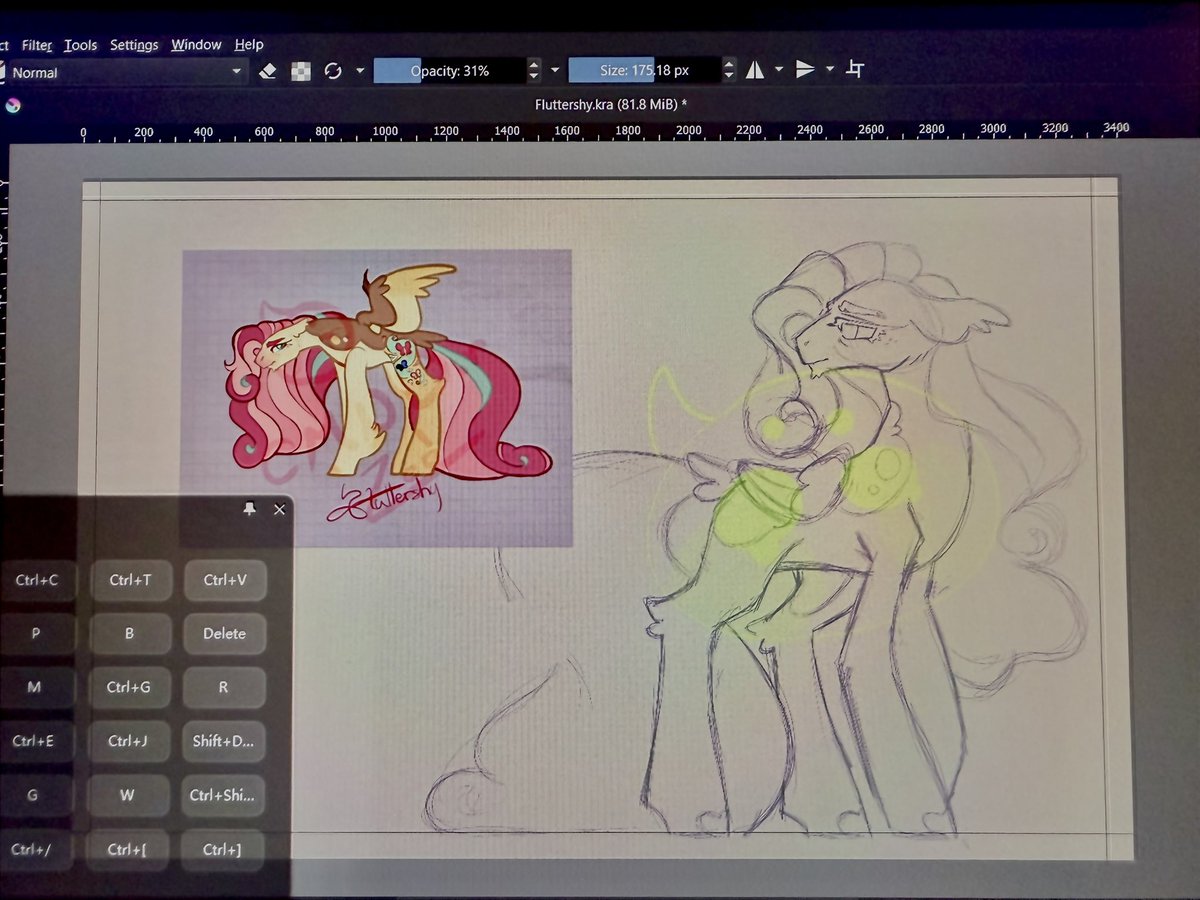1200x900 pixels.
Task: Click the Krita color icon below blending mode
Action: click(x=12, y=103)
